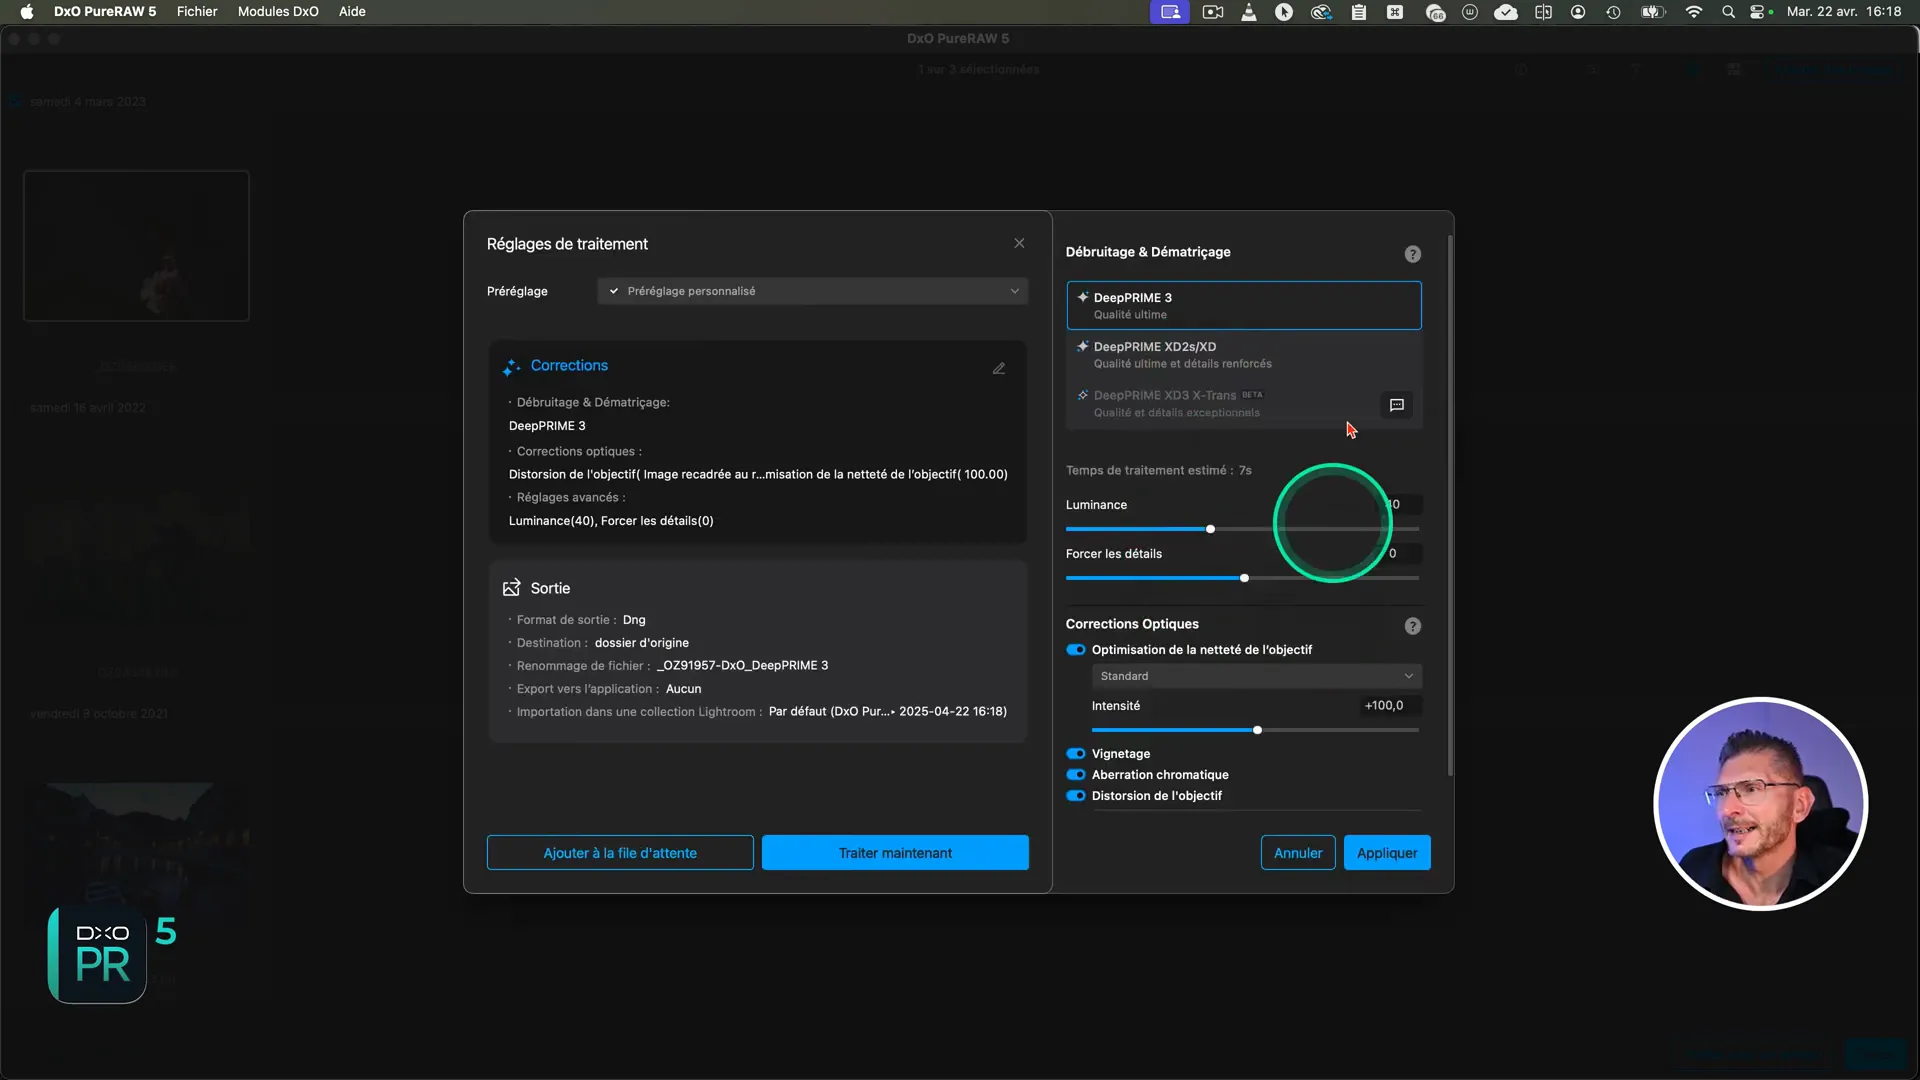The width and height of the screenshot is (1920, 1080).
Task: Open the Aide menu
Action: click(x=352, y=12)
